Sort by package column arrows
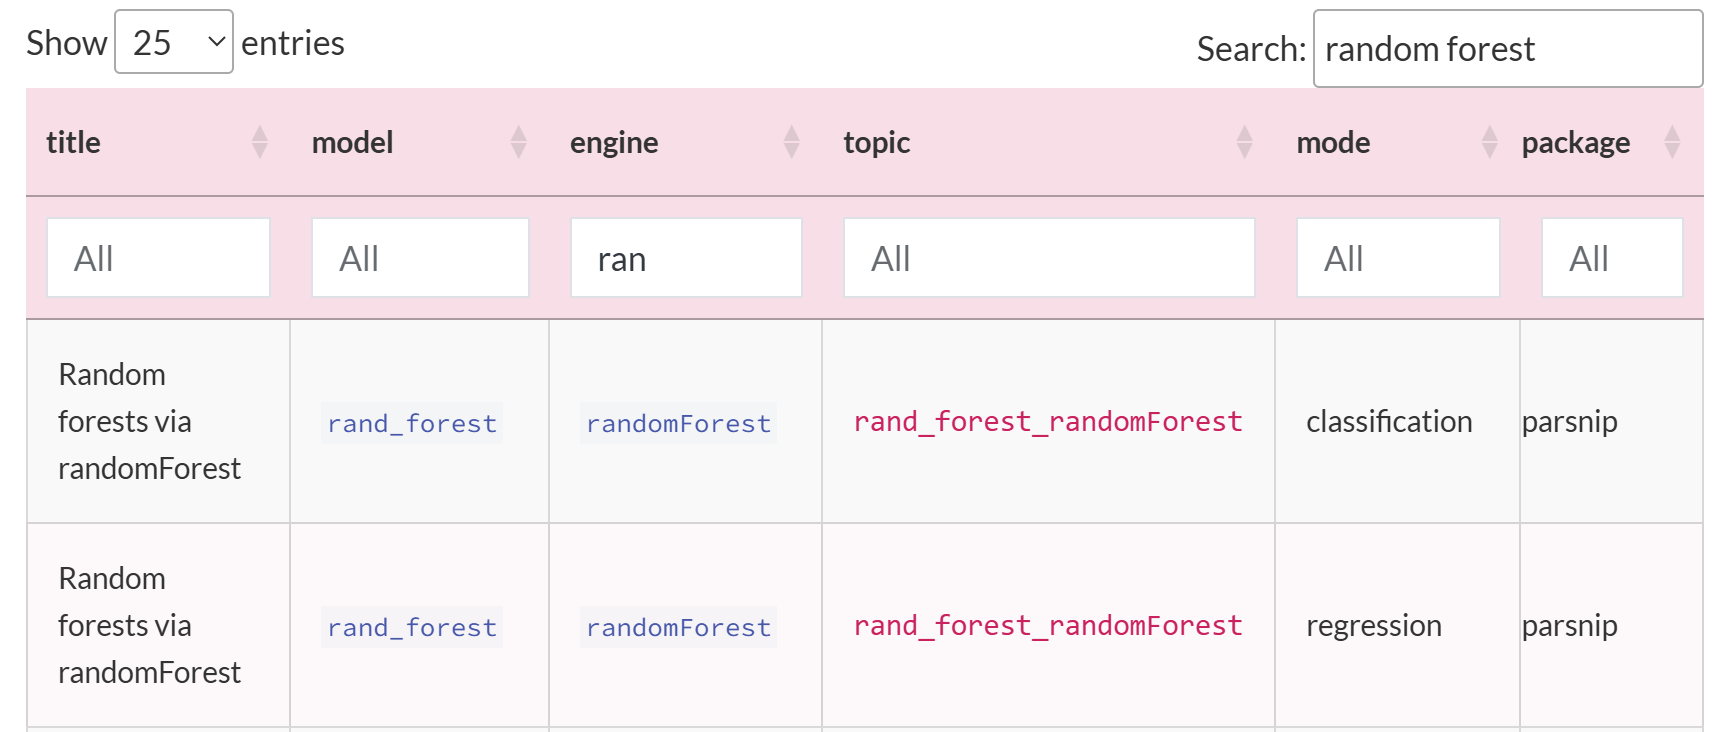 coord(1672,142)
